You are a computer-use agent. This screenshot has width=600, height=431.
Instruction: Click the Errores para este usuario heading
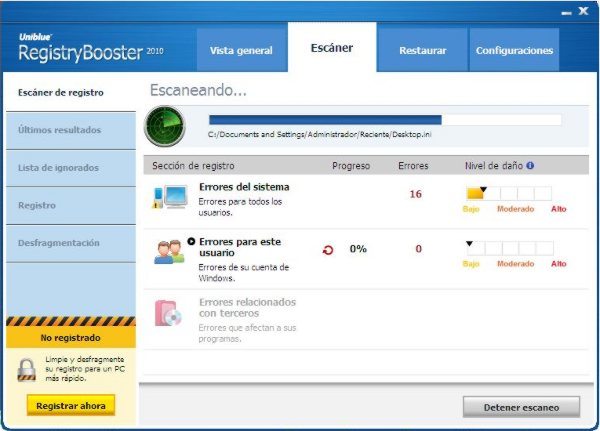240,247
